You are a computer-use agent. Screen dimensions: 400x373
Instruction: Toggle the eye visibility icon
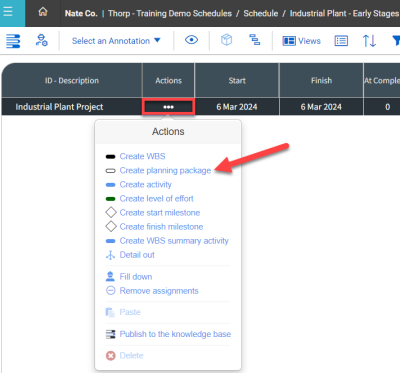click(x=191, y=40)
